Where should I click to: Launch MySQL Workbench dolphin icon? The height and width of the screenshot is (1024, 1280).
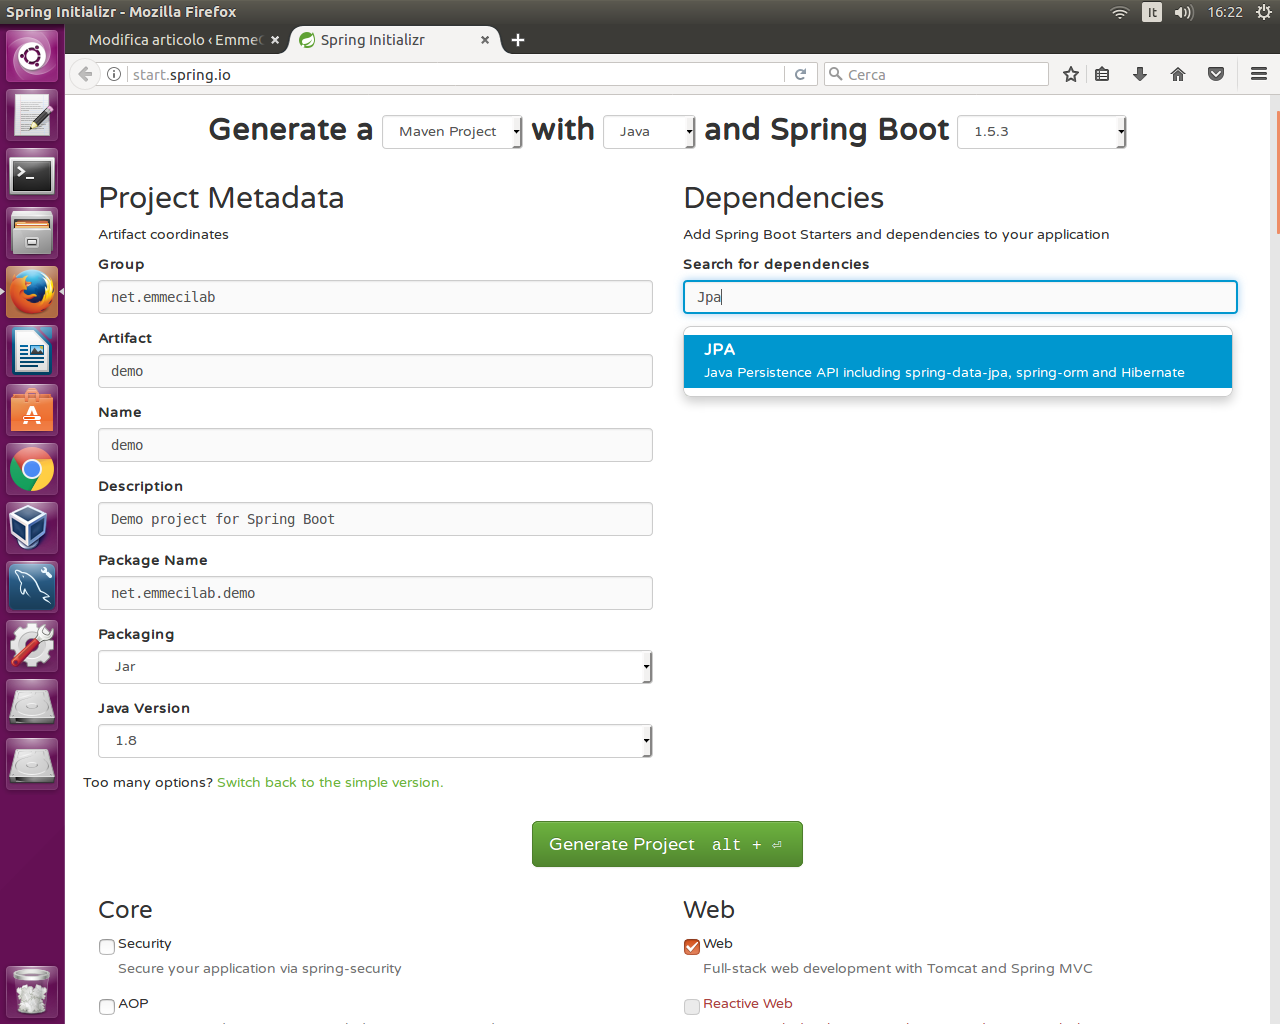coord(32,587)
